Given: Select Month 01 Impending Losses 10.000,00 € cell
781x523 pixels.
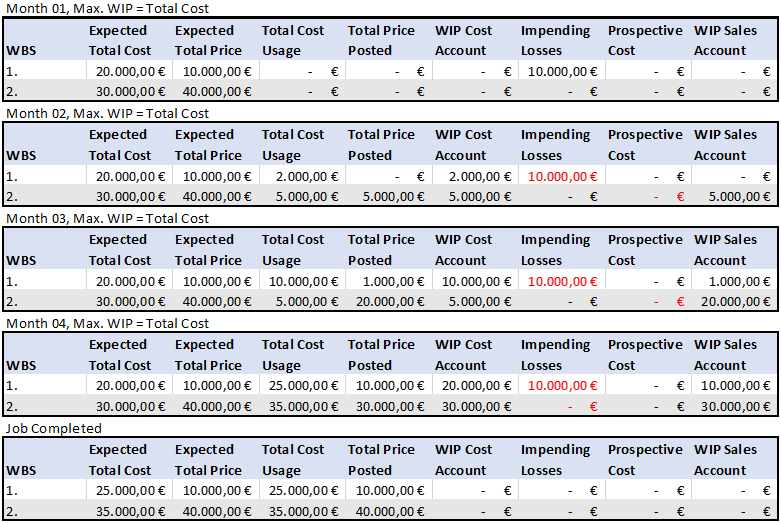Looking at the screenshot, I should point(559,71).
